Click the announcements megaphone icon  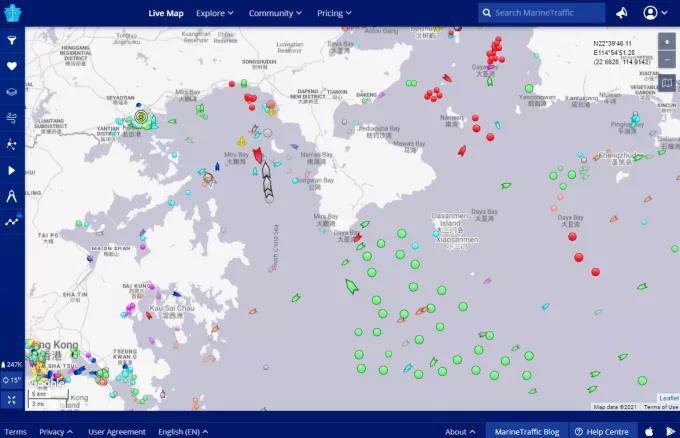[621, 13]
